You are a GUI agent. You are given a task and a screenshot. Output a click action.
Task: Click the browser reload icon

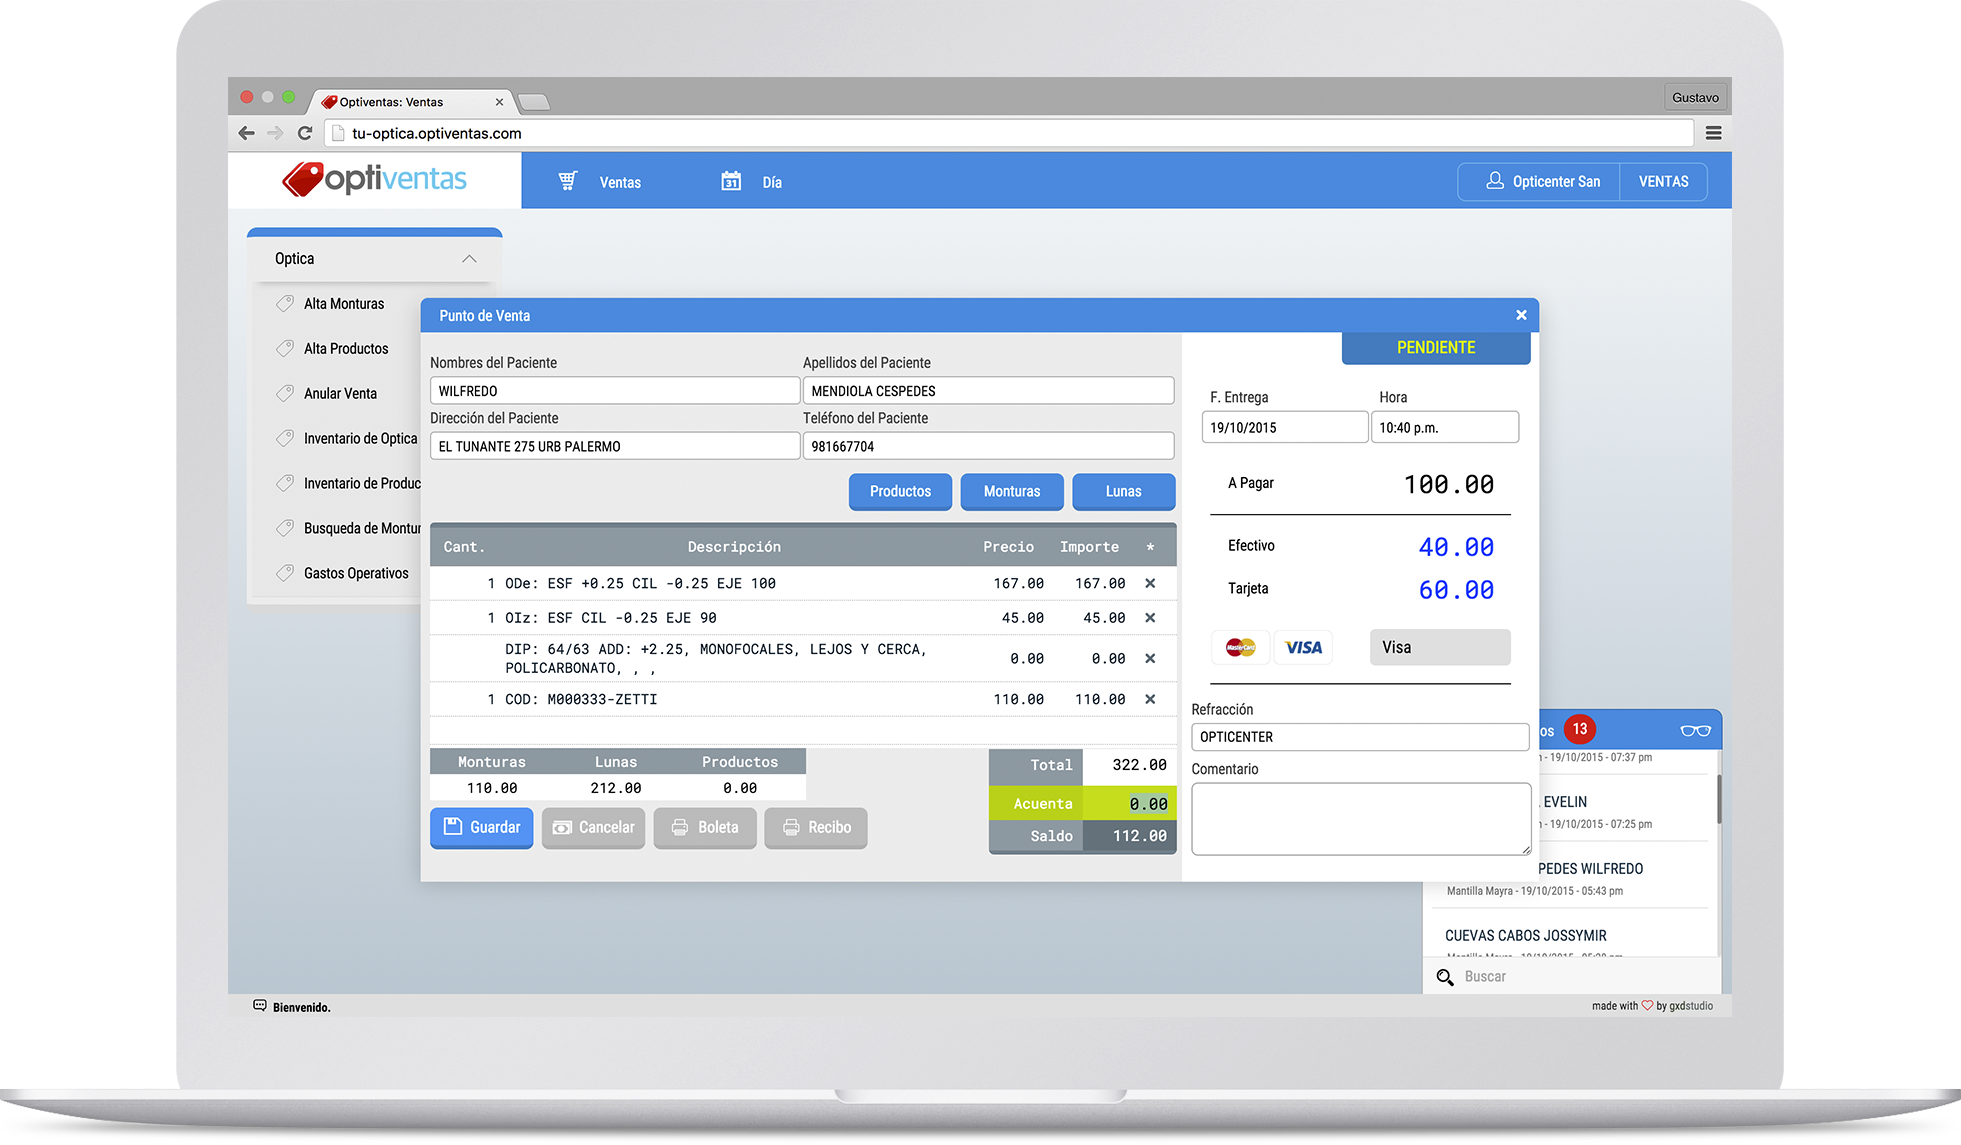(305, 133)
